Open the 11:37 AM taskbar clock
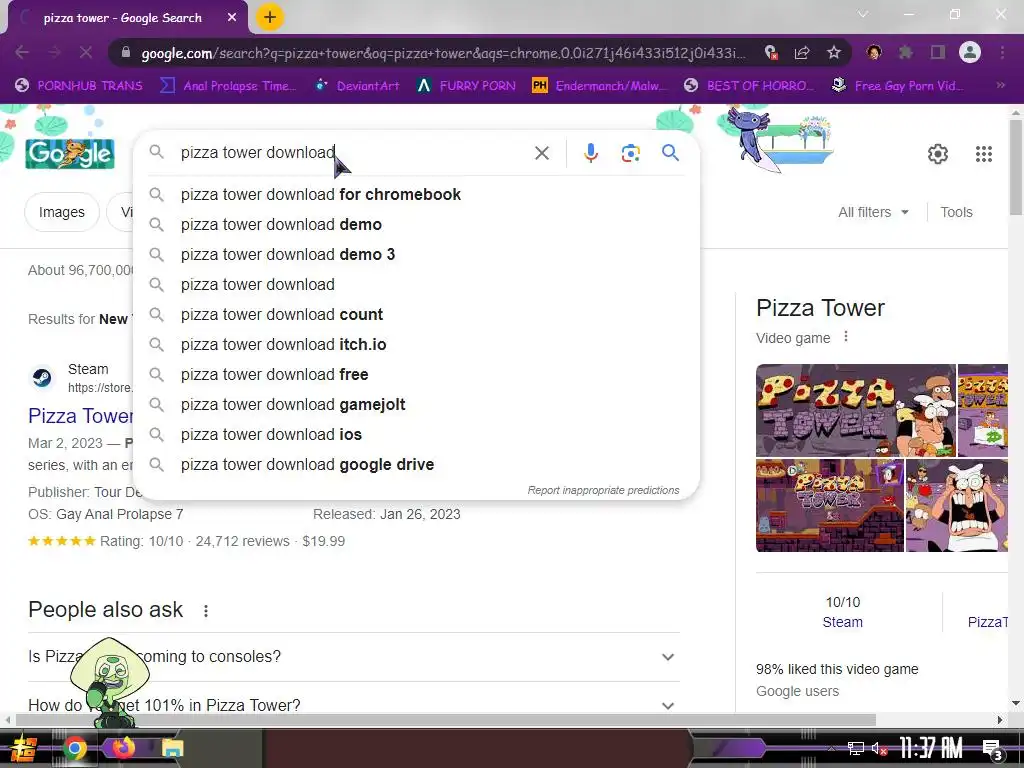 pos(931,748)
